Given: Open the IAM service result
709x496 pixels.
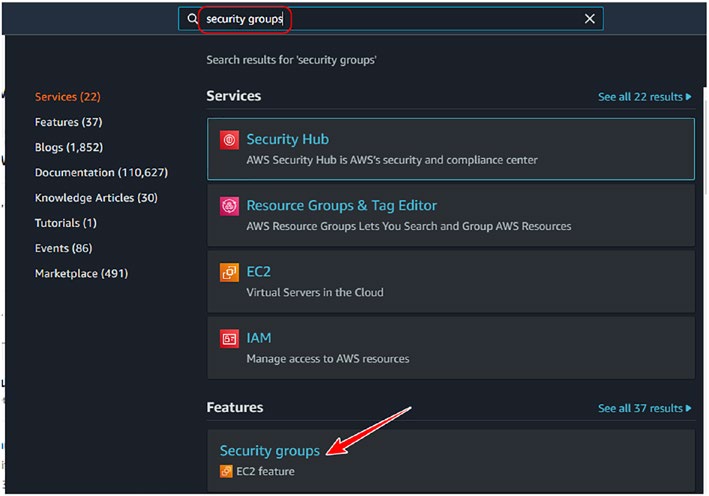Looking at the screenshot, I should point(259,338).
